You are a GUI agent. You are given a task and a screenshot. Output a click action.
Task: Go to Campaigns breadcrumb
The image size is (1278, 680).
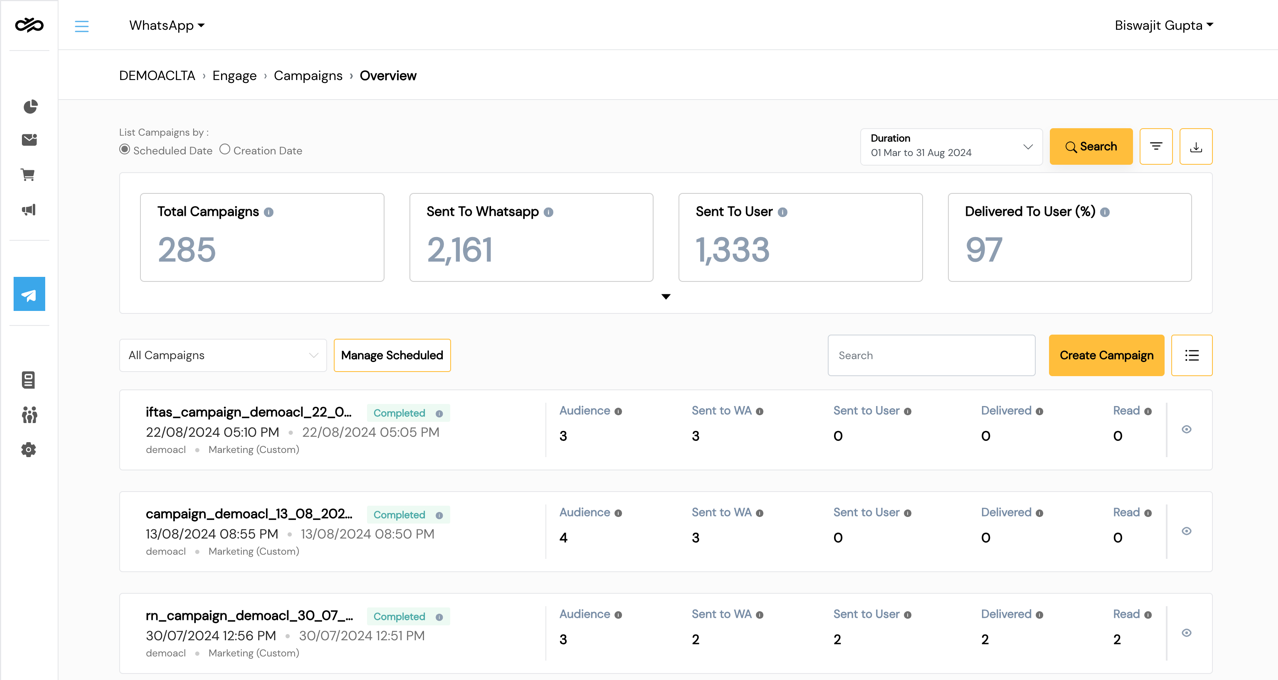pos(308,76)
